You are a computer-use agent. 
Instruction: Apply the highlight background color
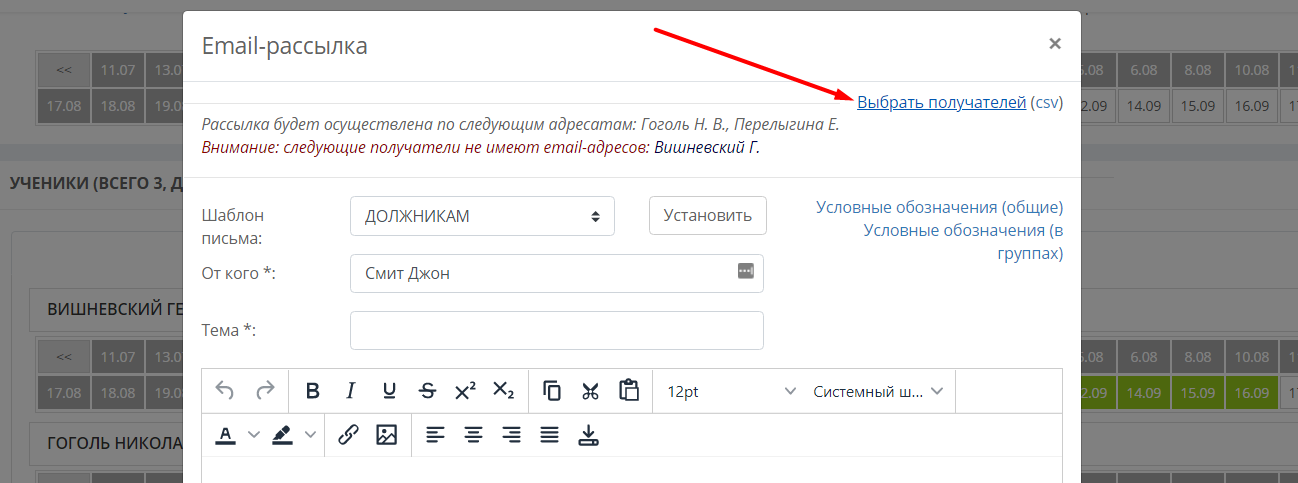283,435
